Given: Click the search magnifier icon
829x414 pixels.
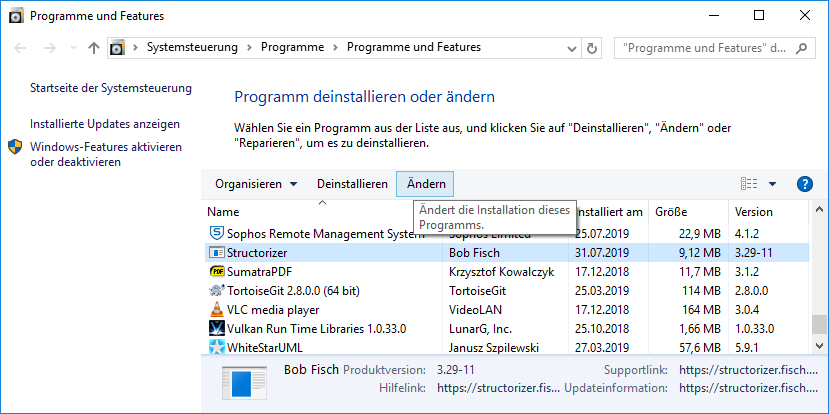Looking at the screenshot, I should pos(801,48).
